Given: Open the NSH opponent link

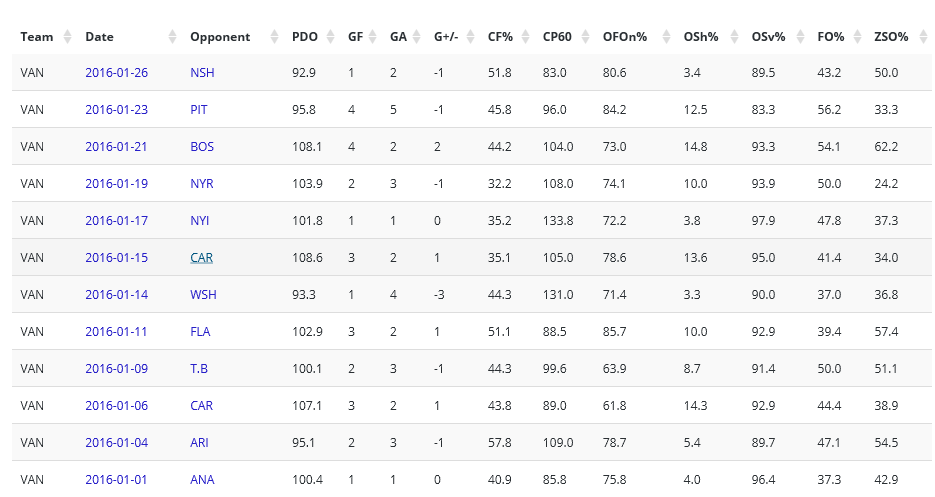Looking at the screenshot, I should [x=202, y=73].
